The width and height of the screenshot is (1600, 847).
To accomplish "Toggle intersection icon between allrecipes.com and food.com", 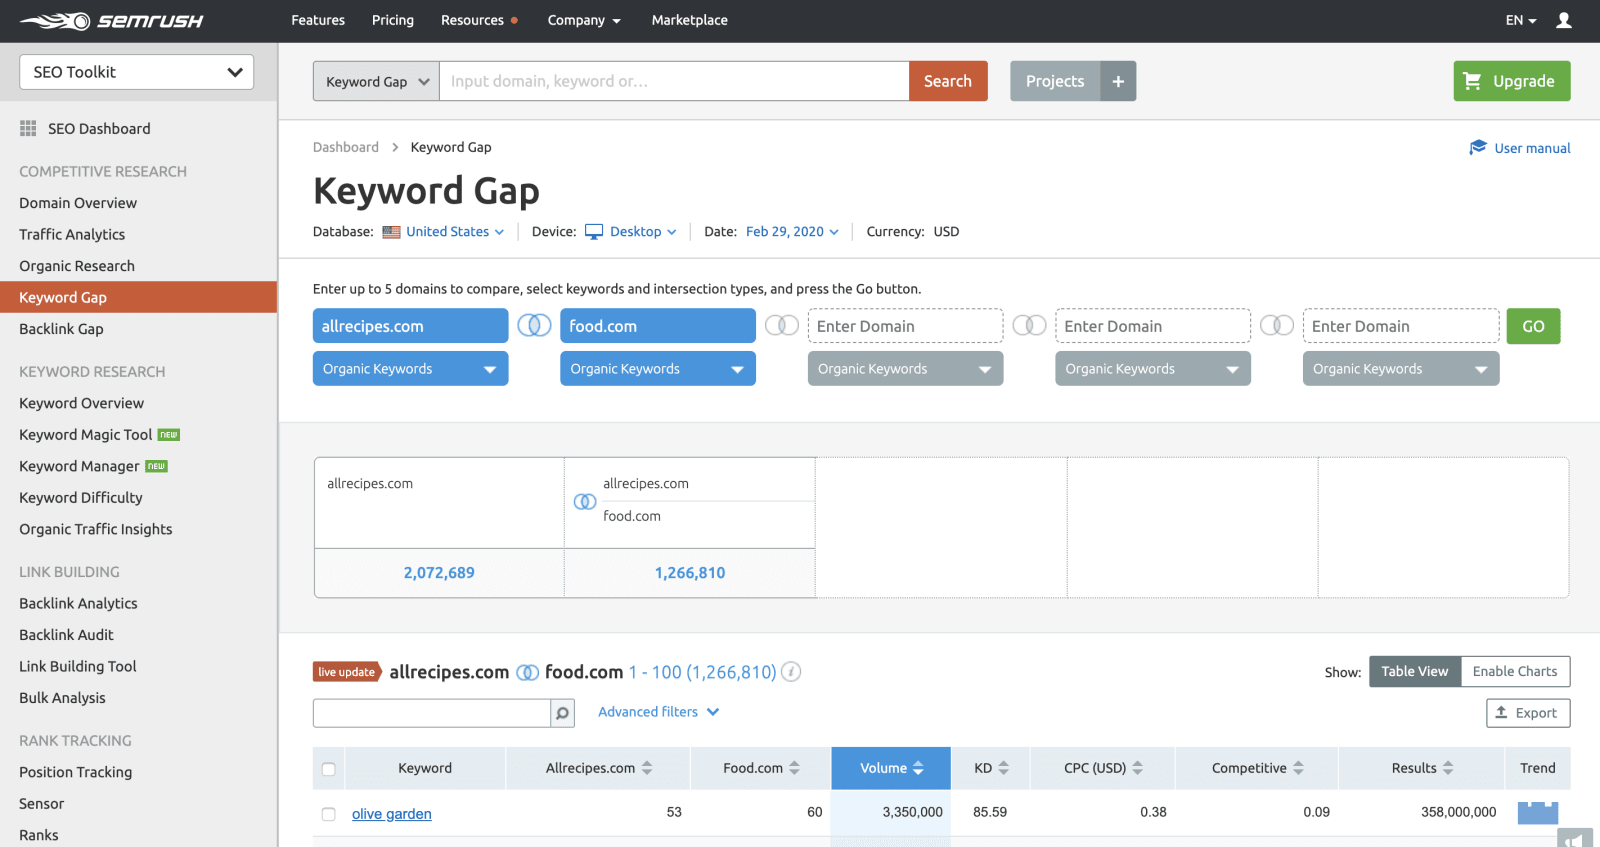I will pos(534,325).
